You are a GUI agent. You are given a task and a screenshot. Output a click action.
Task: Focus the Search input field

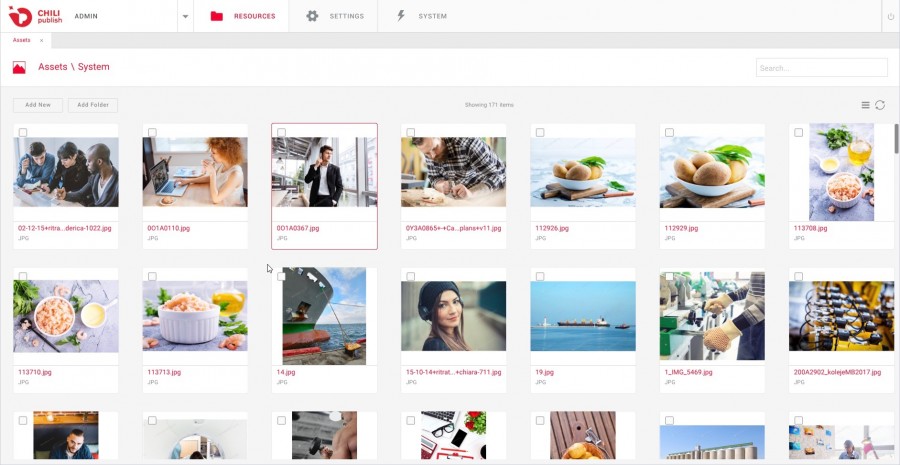[821, 68]
